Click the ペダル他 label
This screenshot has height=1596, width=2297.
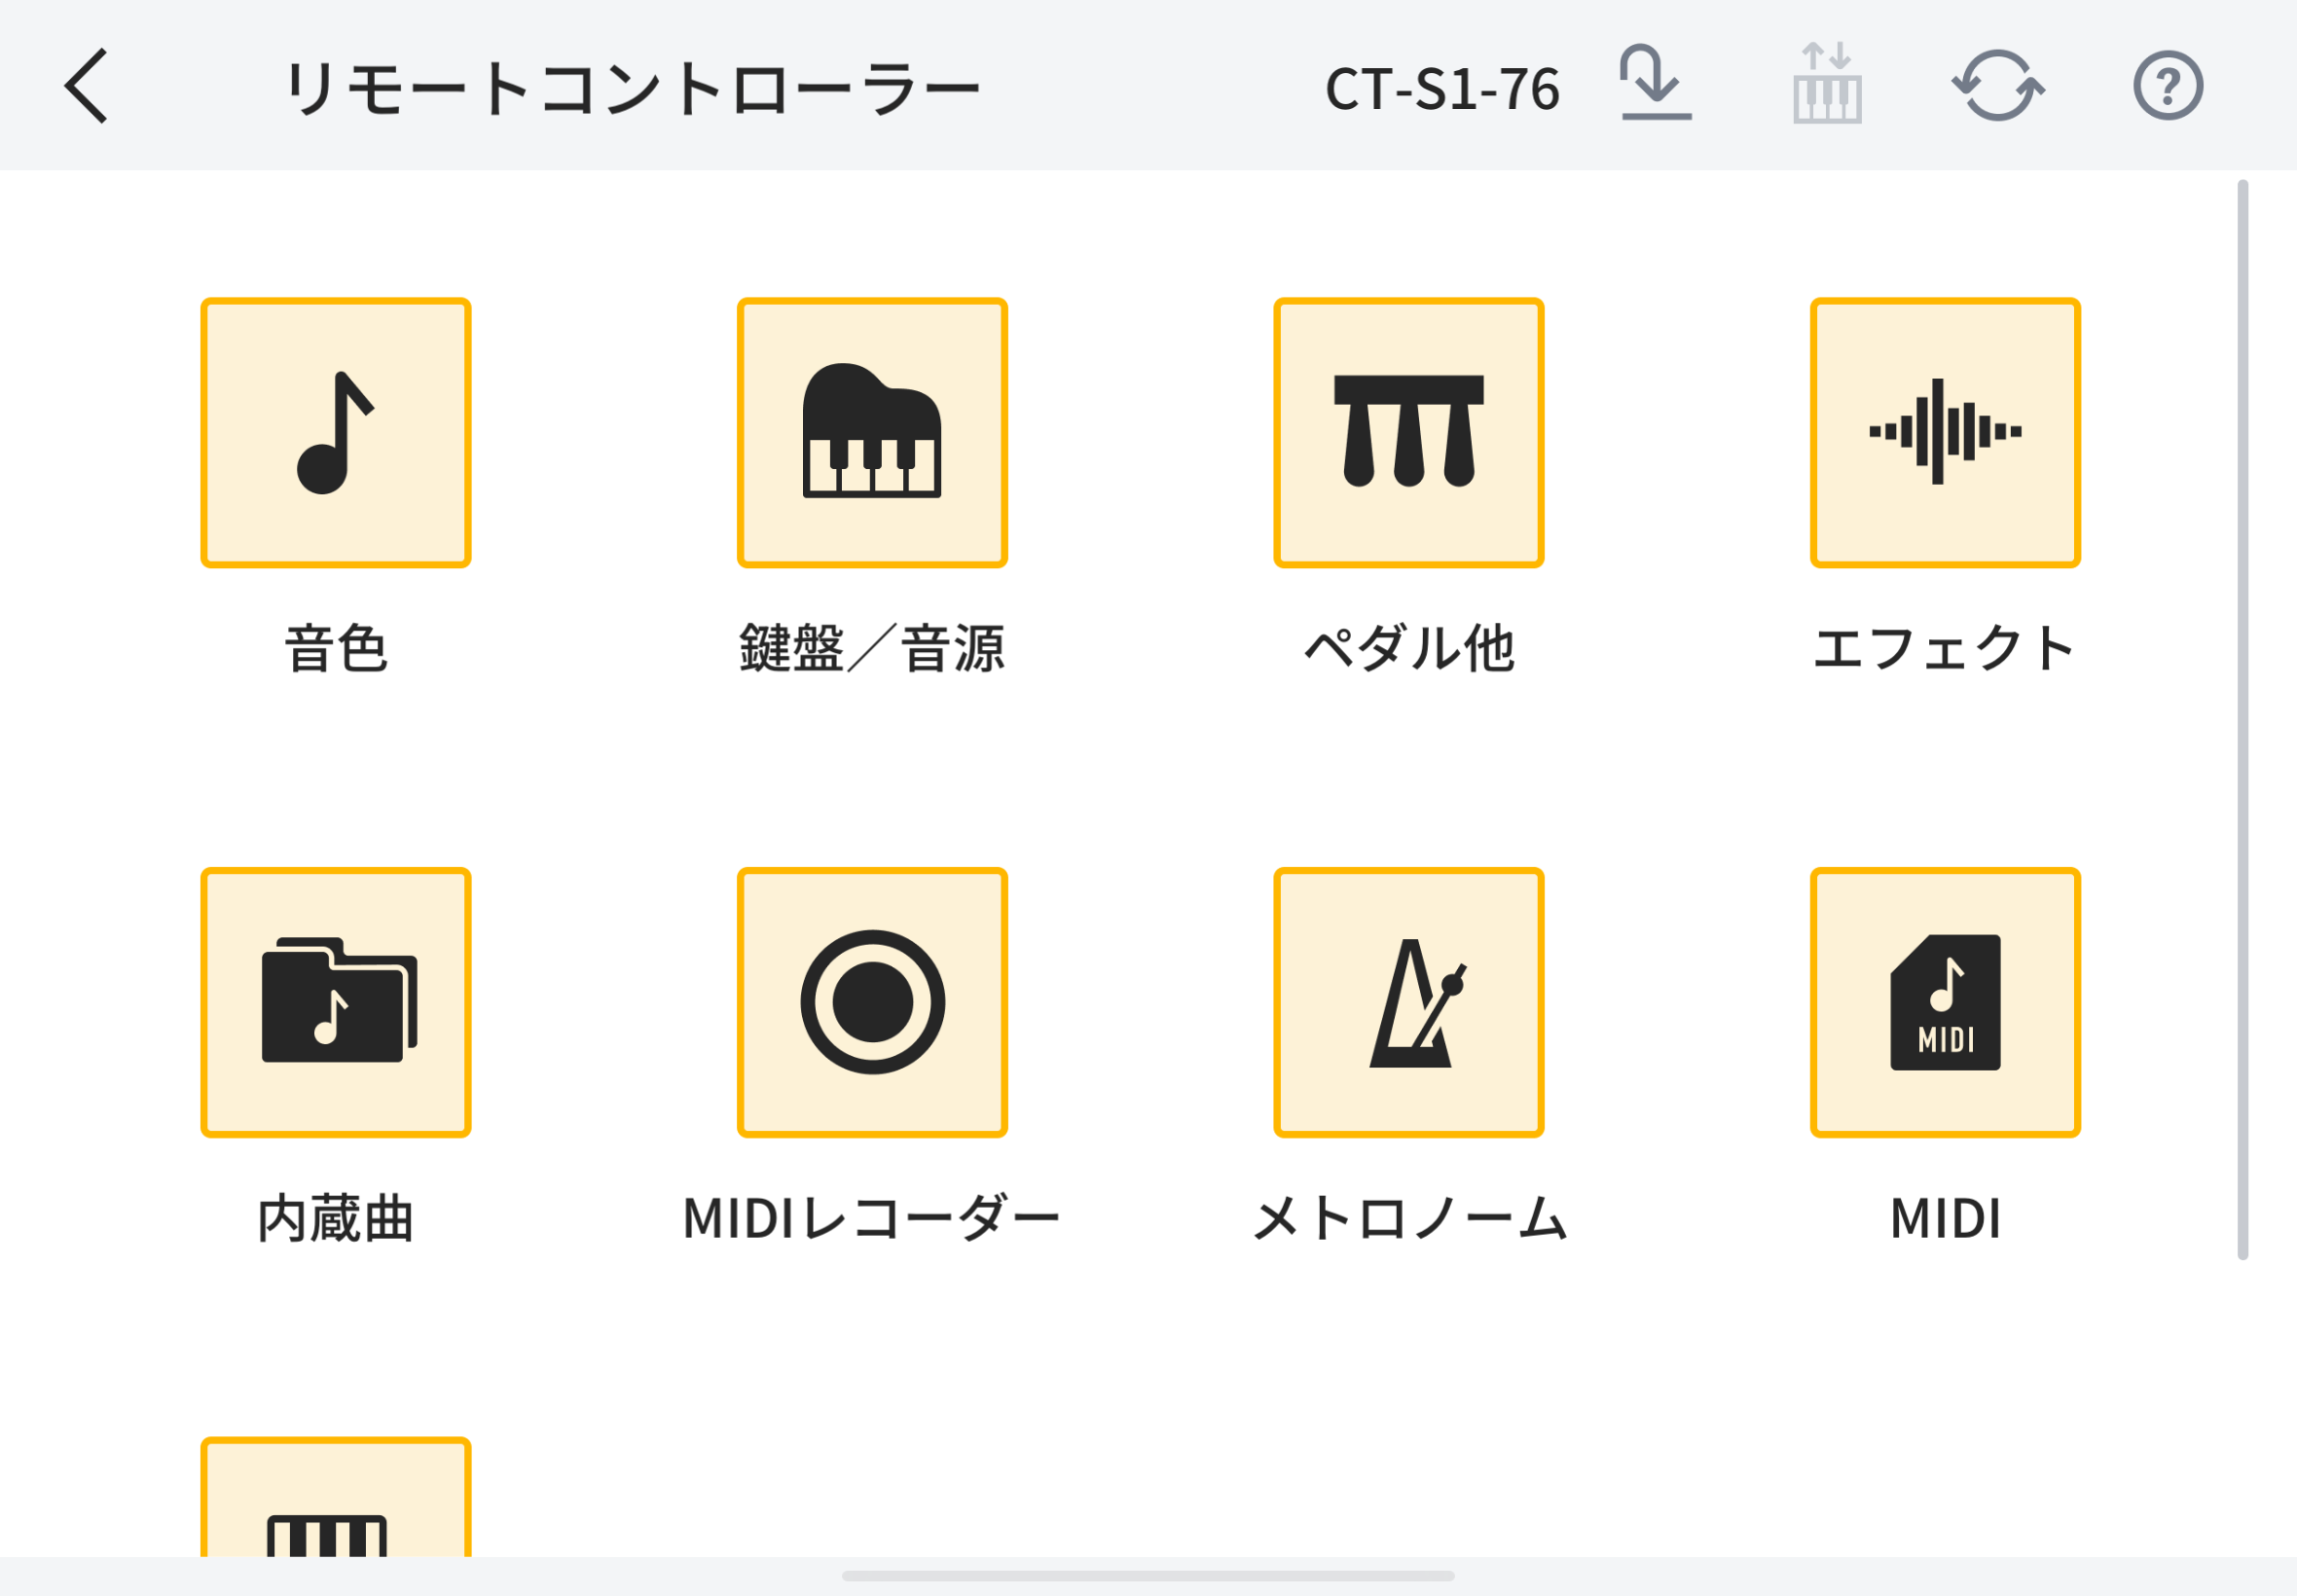tap(1409, 648)
